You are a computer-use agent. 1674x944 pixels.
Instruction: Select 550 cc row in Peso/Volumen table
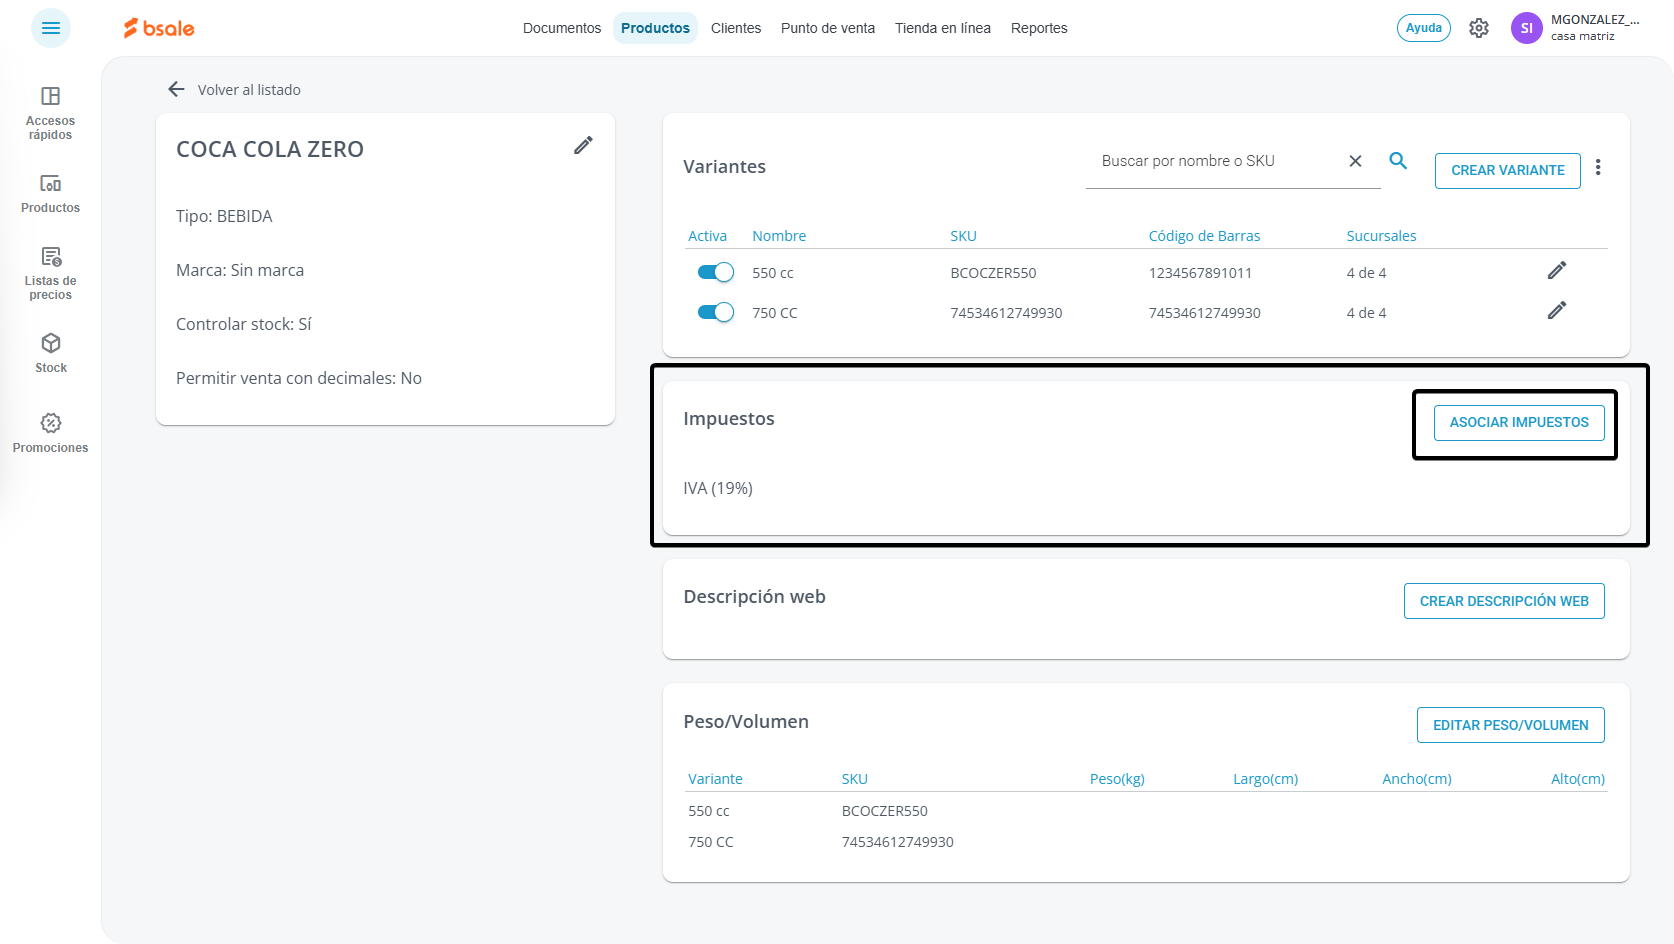pos(1146,811)
